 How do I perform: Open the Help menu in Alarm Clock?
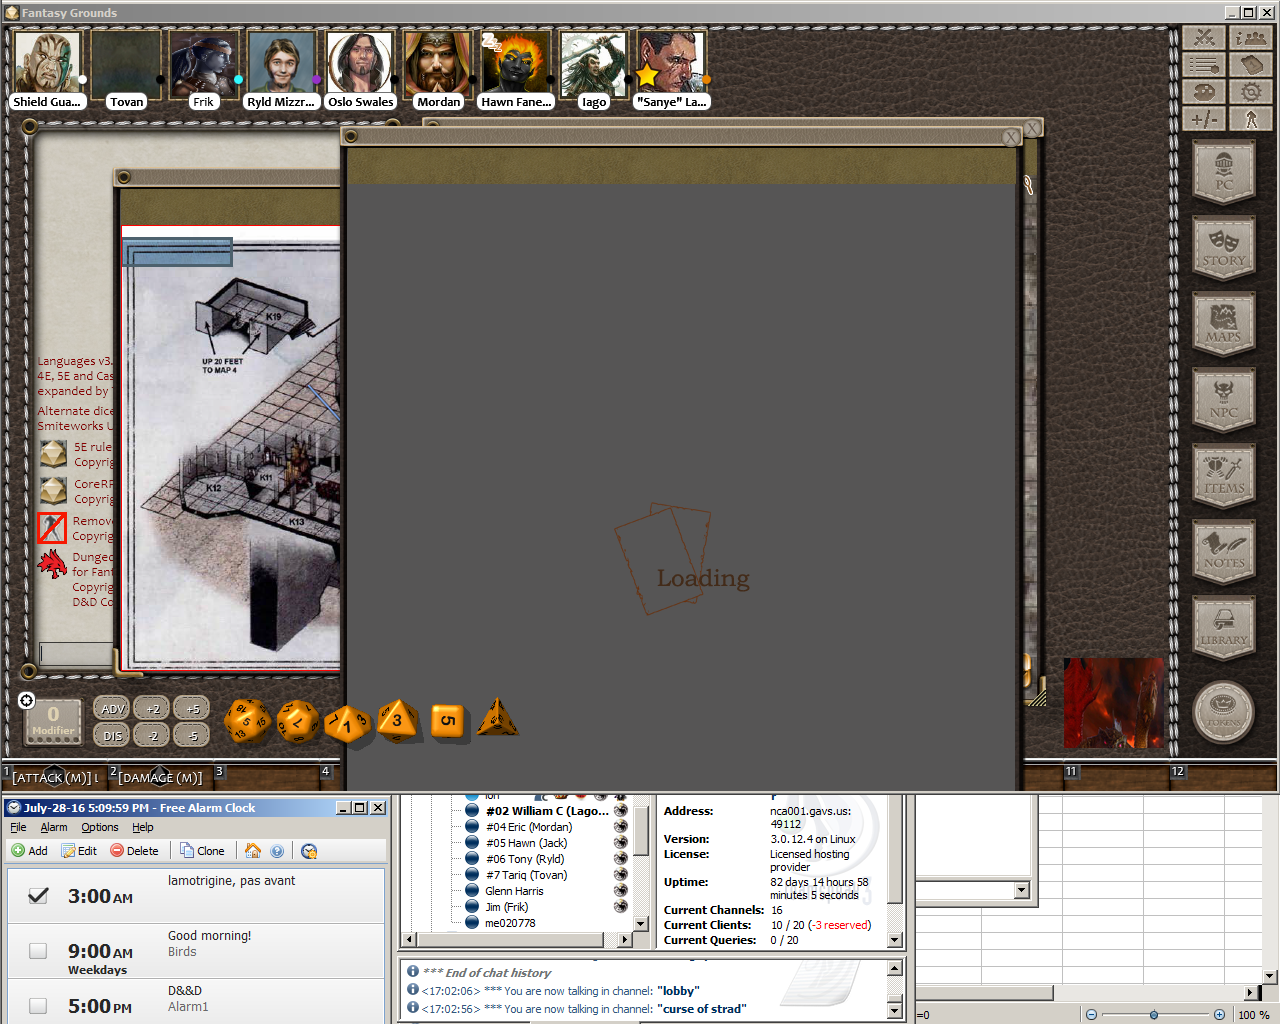(143, 827)
